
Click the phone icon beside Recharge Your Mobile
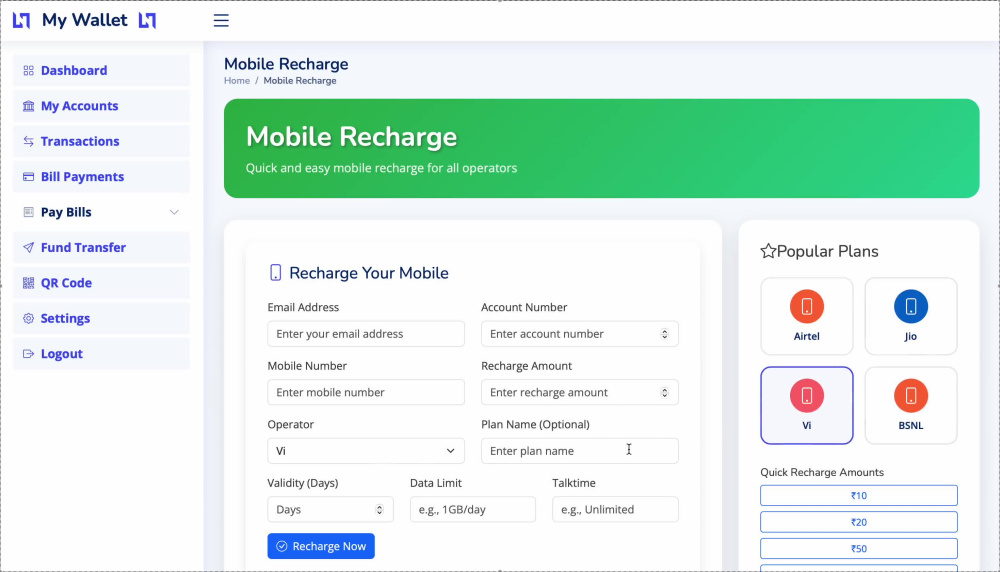click(276, 273)
